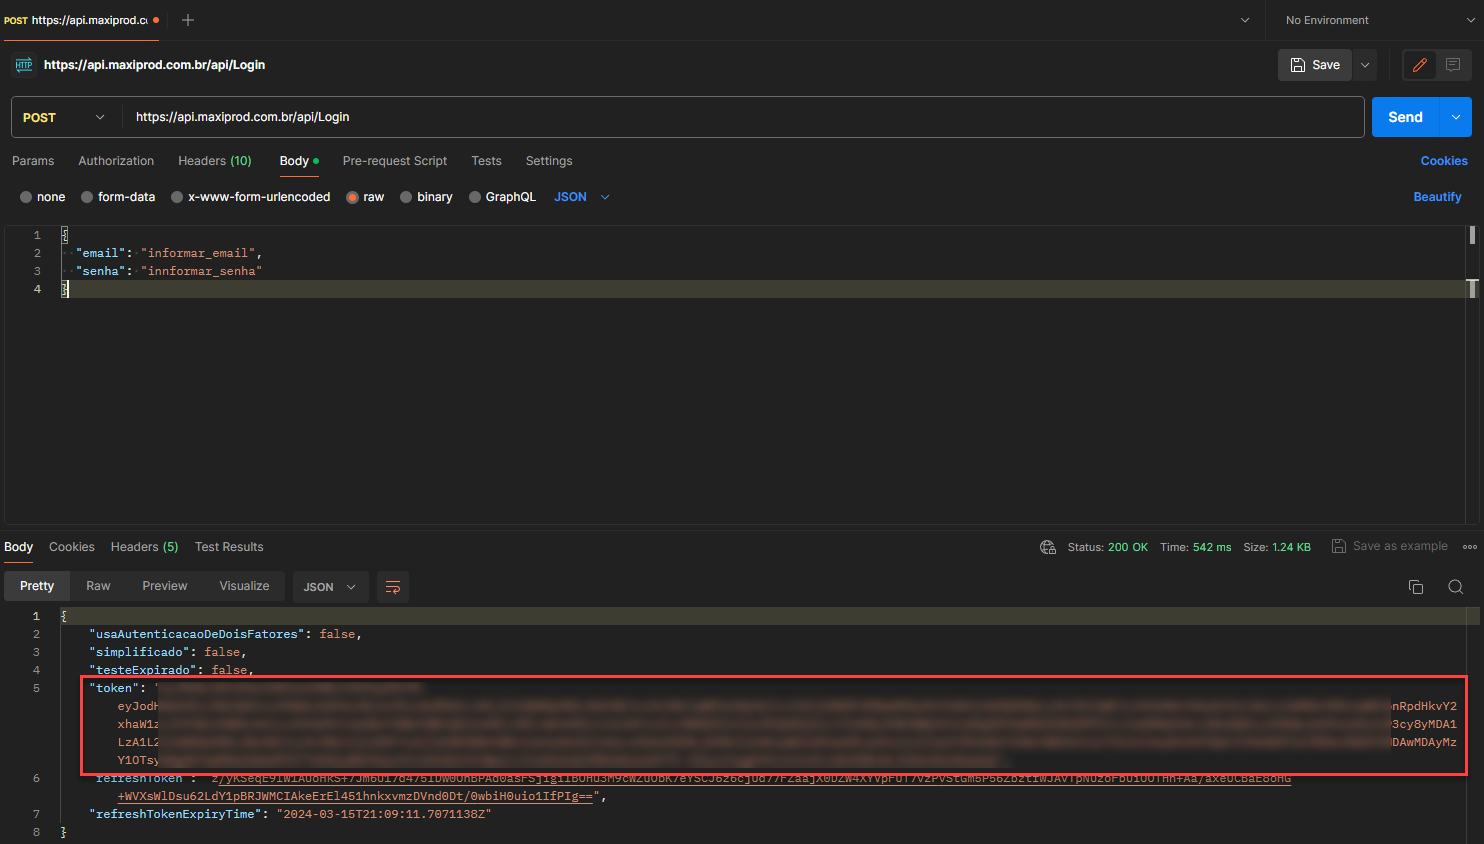
Task: Click the plus icon to open new tab
Action: coord(188,20)
